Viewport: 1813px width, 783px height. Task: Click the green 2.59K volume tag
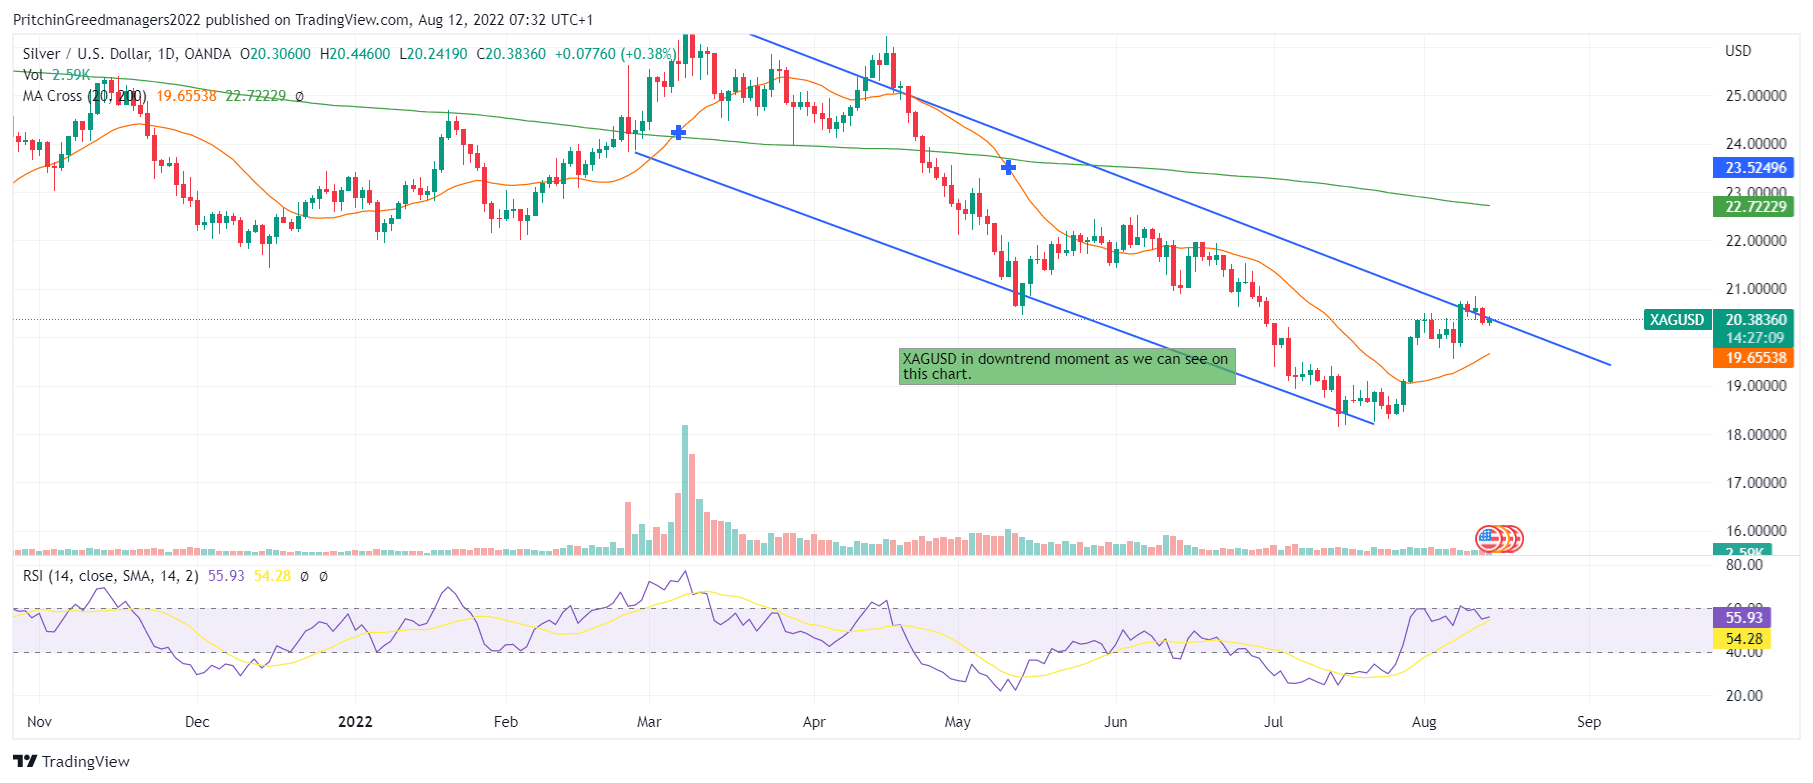pyautogui.click(x=1743, y=551)
